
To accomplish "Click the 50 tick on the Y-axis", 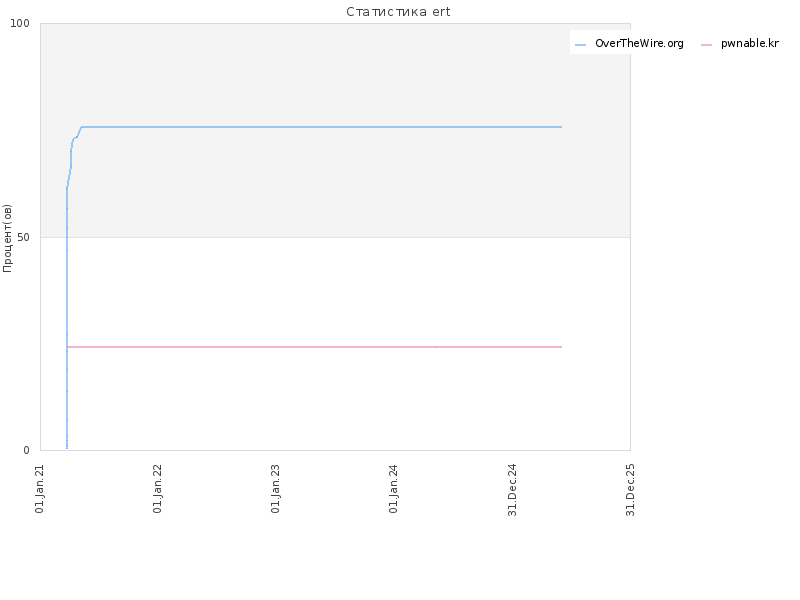I will pyautogui.click(x=23, y=237).
